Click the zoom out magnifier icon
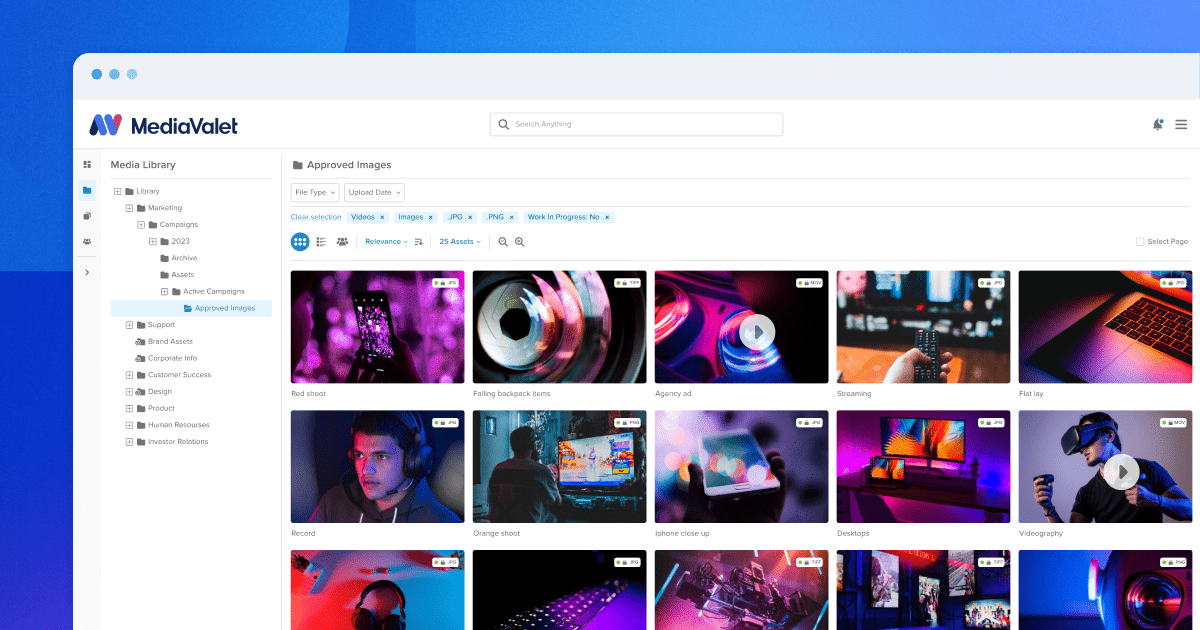Screen dimensions: 1200x630 [x=503, y=242]
